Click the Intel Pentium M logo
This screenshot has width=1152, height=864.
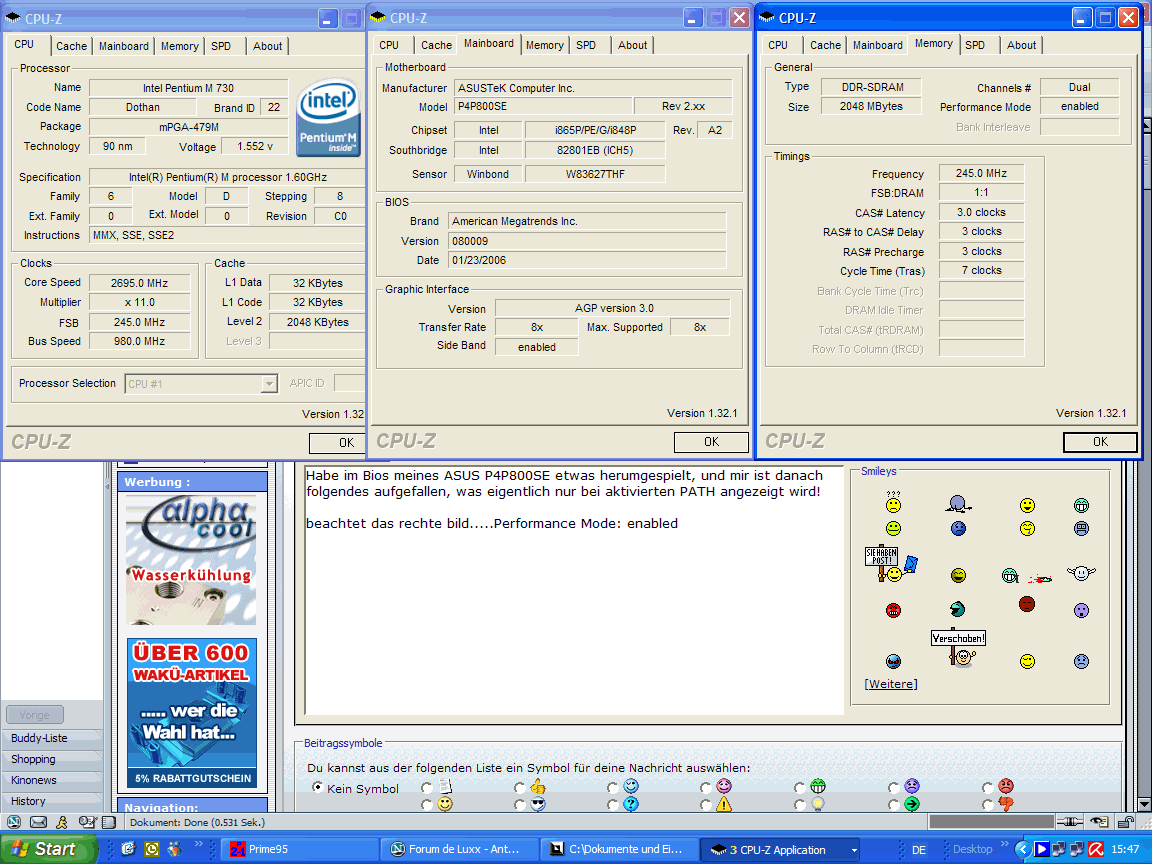[328, 118]
